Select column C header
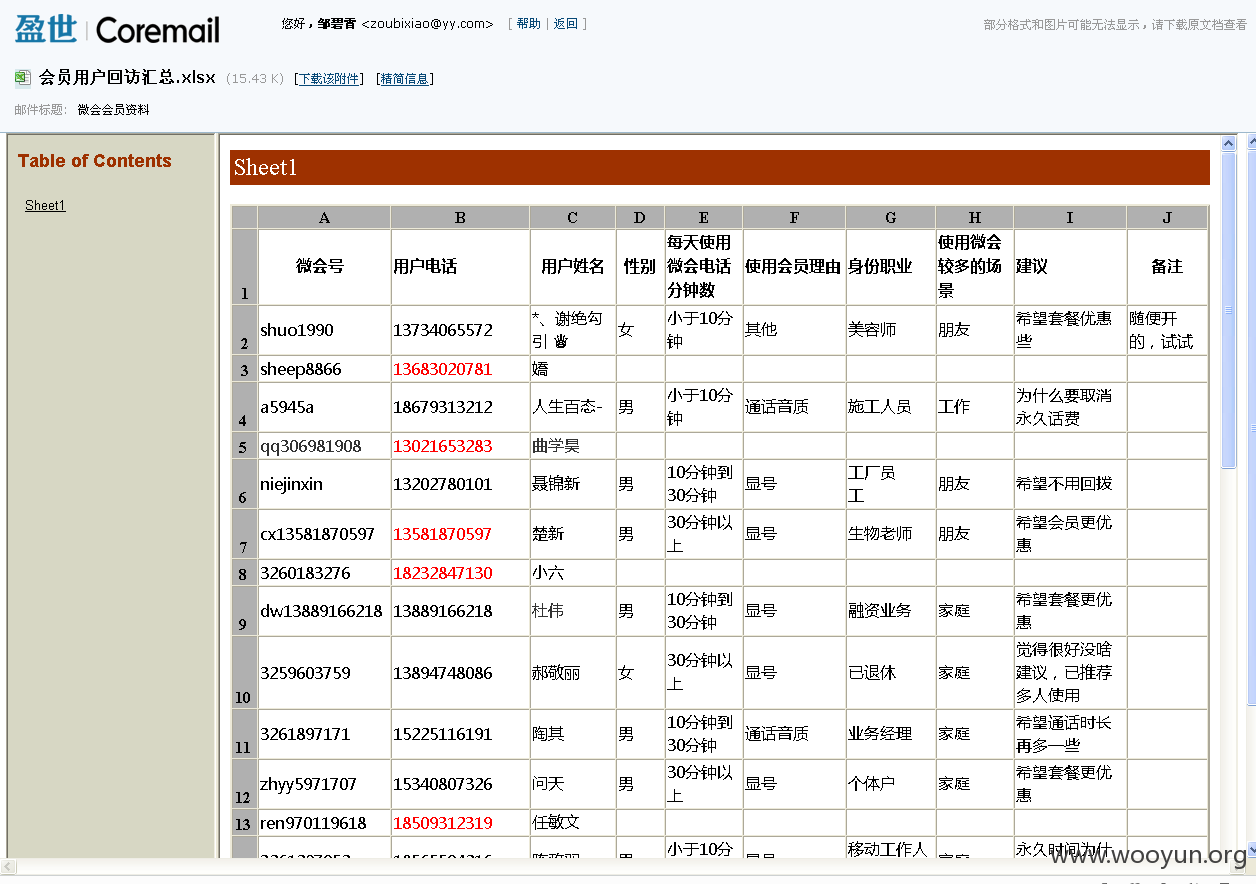Viewport: 1256px width, 884px height. tap(573, 217)
